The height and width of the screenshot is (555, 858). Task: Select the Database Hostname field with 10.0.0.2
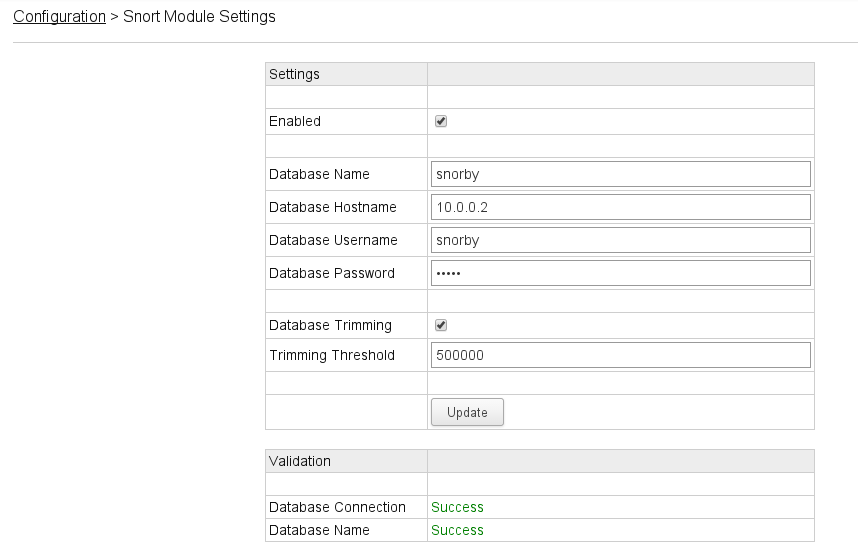point(621,207)
